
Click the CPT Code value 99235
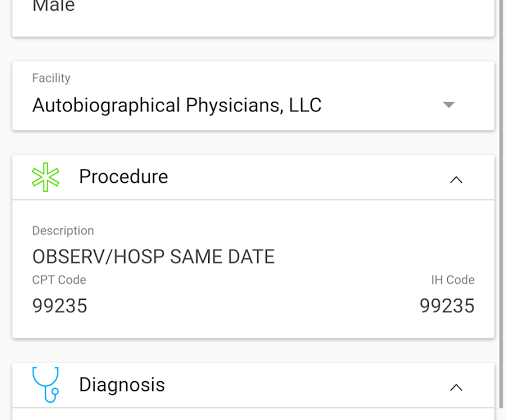tap(60, 306)
